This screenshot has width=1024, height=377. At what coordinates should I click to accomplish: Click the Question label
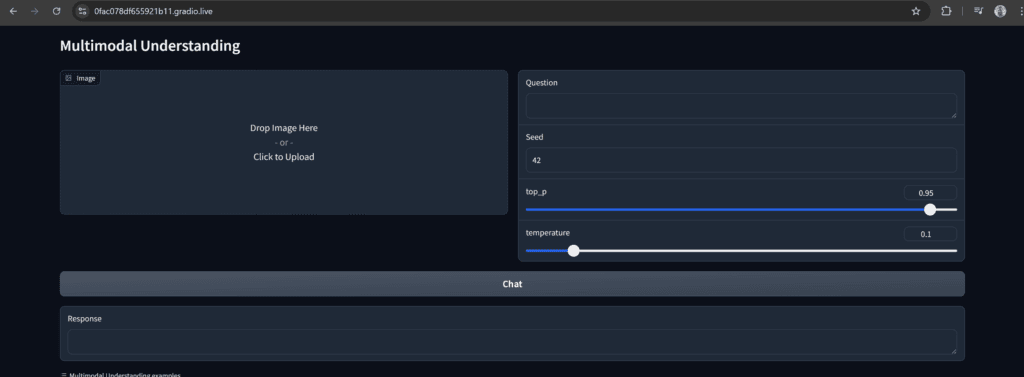[x=541, y=83]
